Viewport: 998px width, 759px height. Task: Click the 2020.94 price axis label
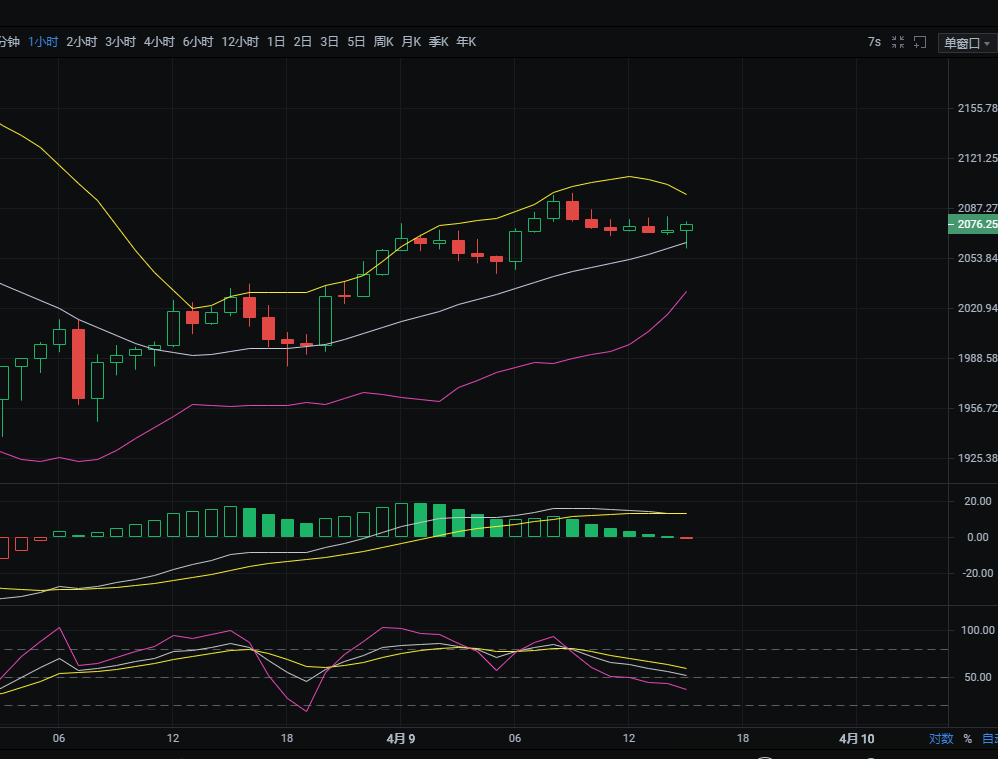977,308
